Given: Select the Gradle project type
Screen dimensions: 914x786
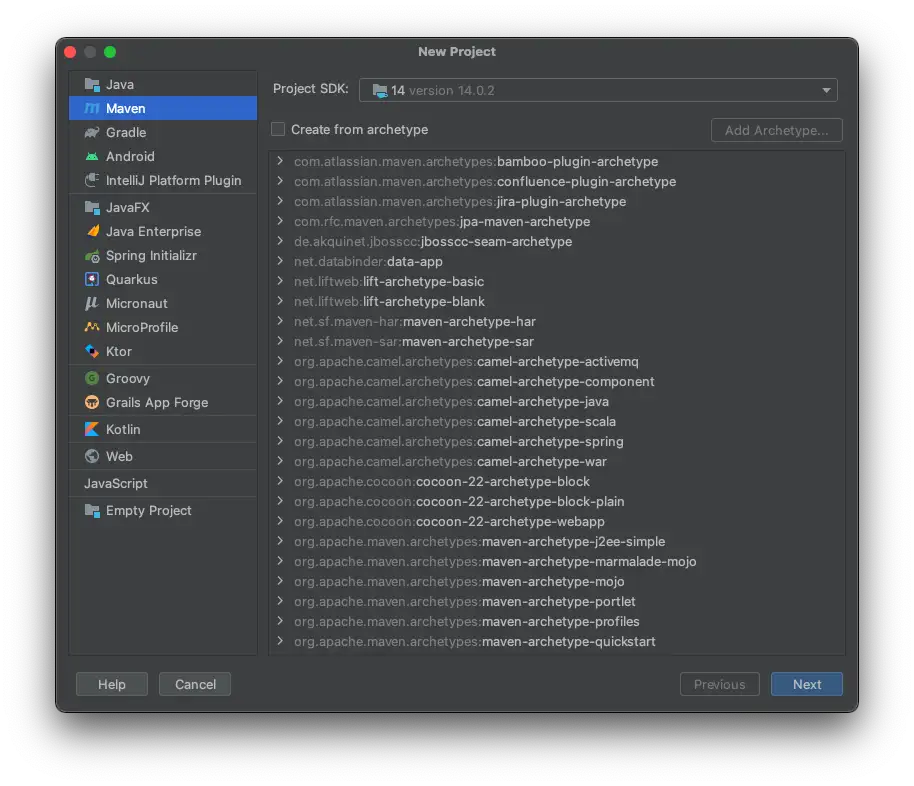Looking at the screenshot, I should point(163,132).
